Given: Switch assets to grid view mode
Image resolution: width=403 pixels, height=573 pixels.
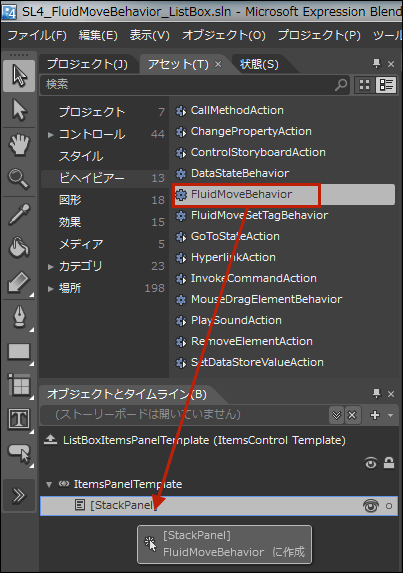Looking at the screenshot, I should [x=364, y=85].
